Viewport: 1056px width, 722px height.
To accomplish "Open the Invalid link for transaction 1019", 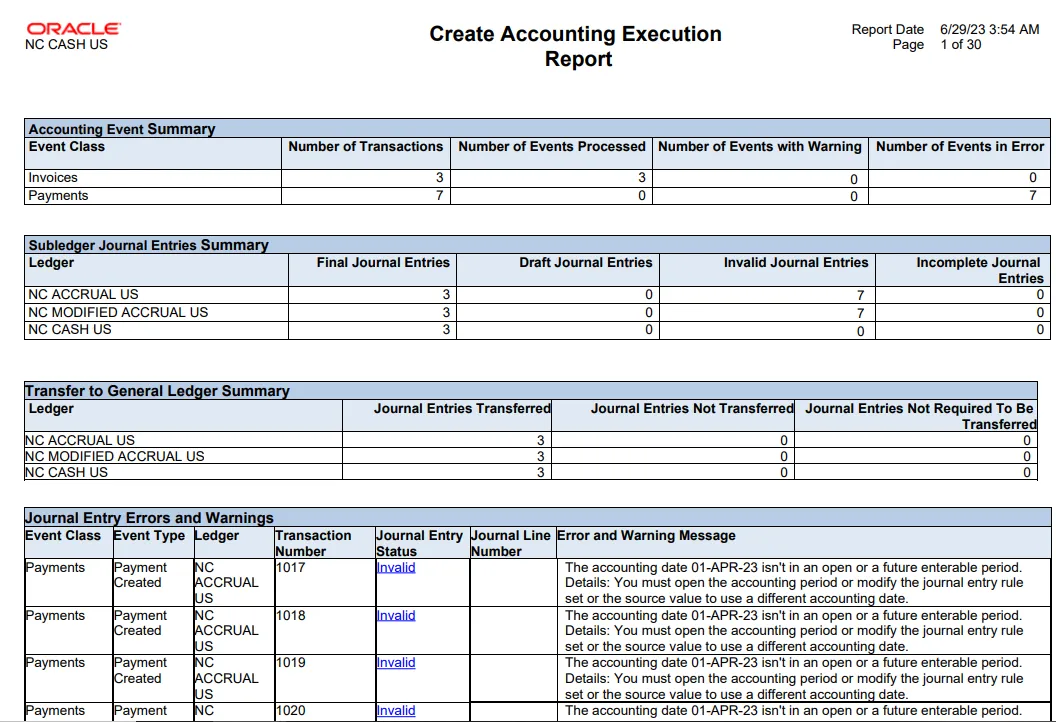I will click(395, 663).
